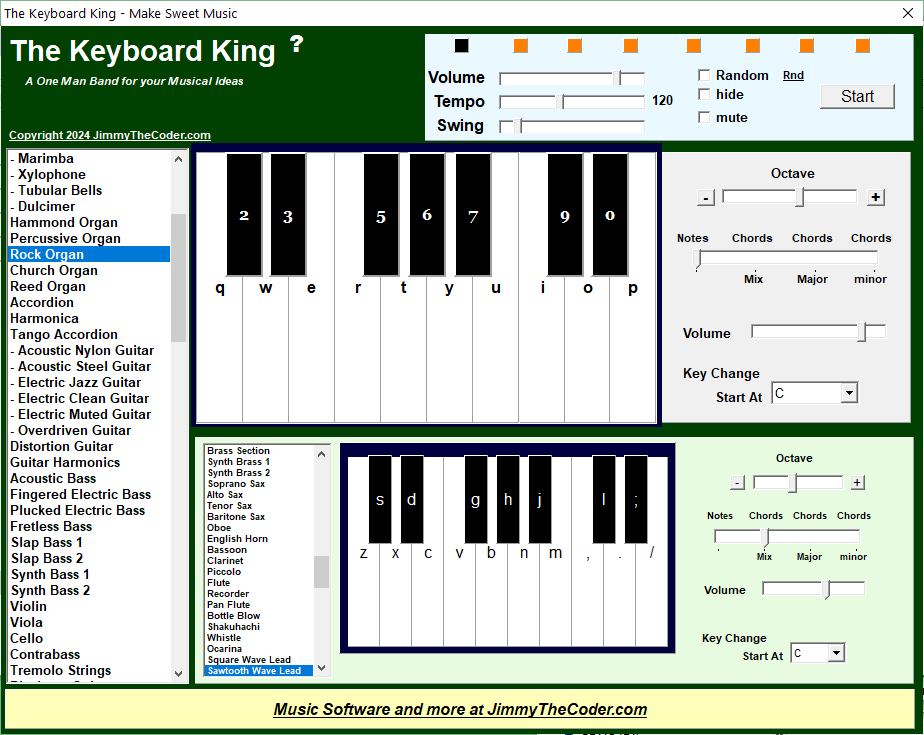Image resolution: width=924 pixels, height=735 pixels.
Task: Adjust the Swing slider
Action: tap(572, 126)
